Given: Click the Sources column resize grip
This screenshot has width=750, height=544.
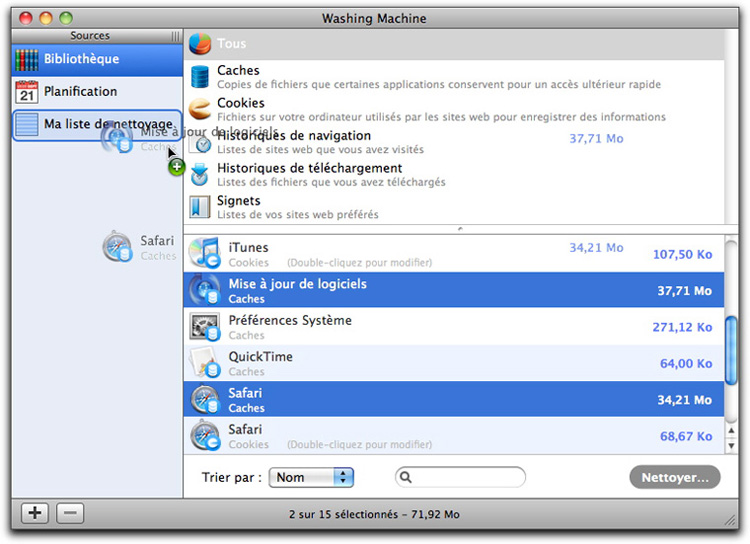Looking at the screenshot, I should click(x=176, y=36).
